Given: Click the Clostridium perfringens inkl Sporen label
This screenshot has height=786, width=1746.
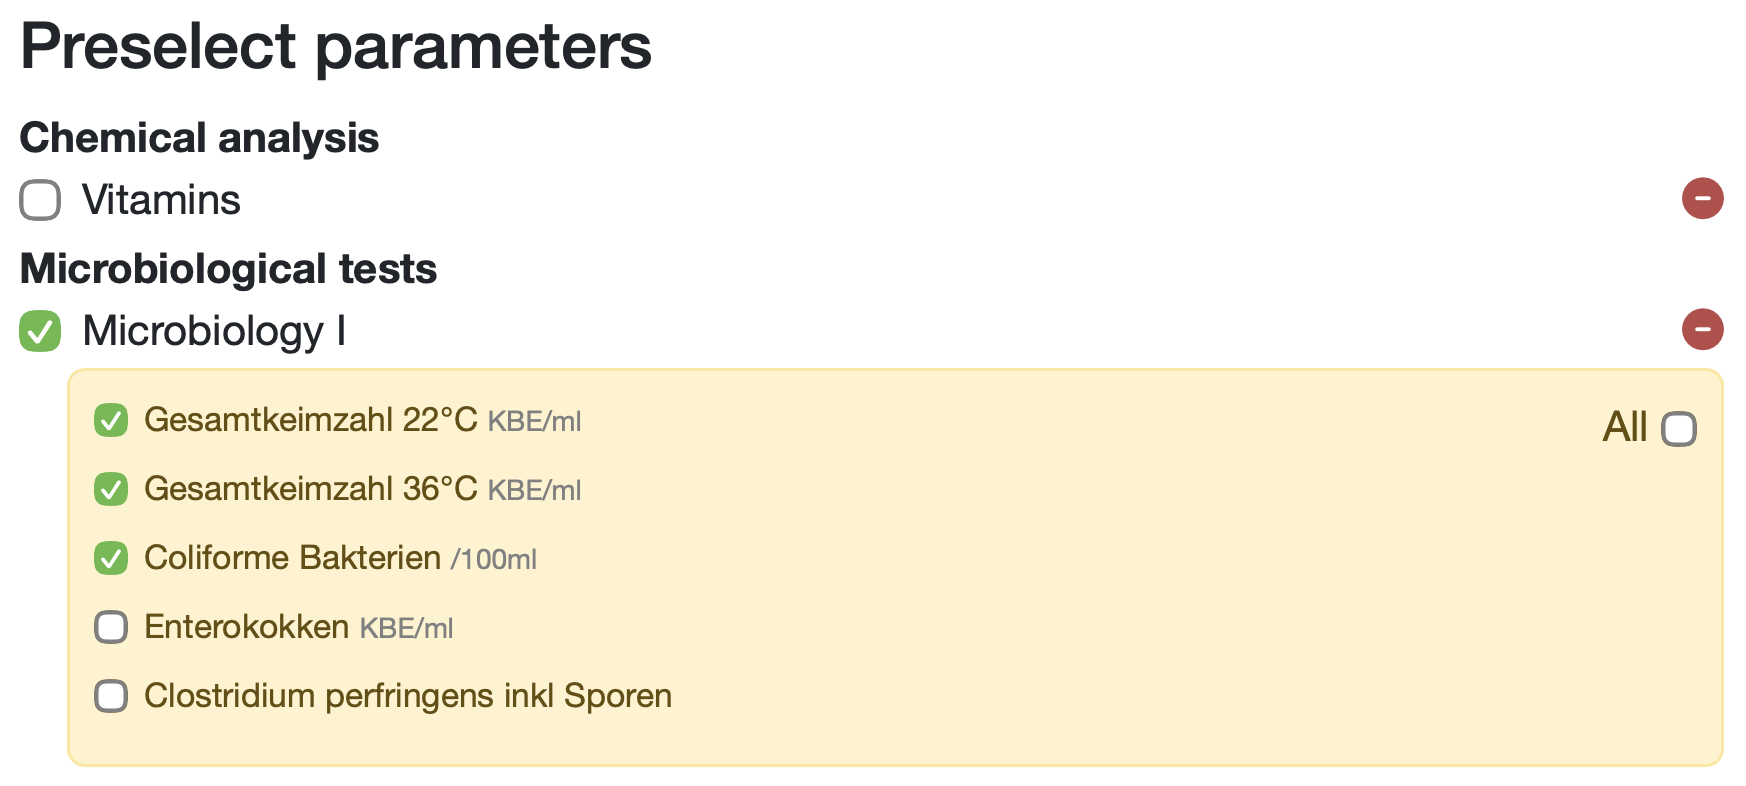Looking at the screenshot, I should click(407, 696).
